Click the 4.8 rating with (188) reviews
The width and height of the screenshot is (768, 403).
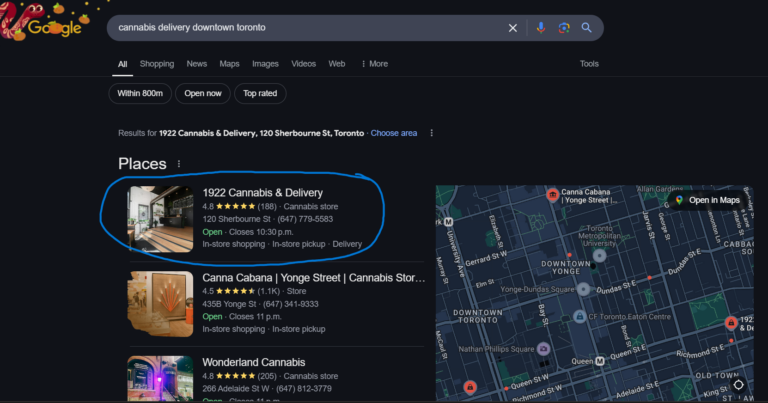pos(240,207)
